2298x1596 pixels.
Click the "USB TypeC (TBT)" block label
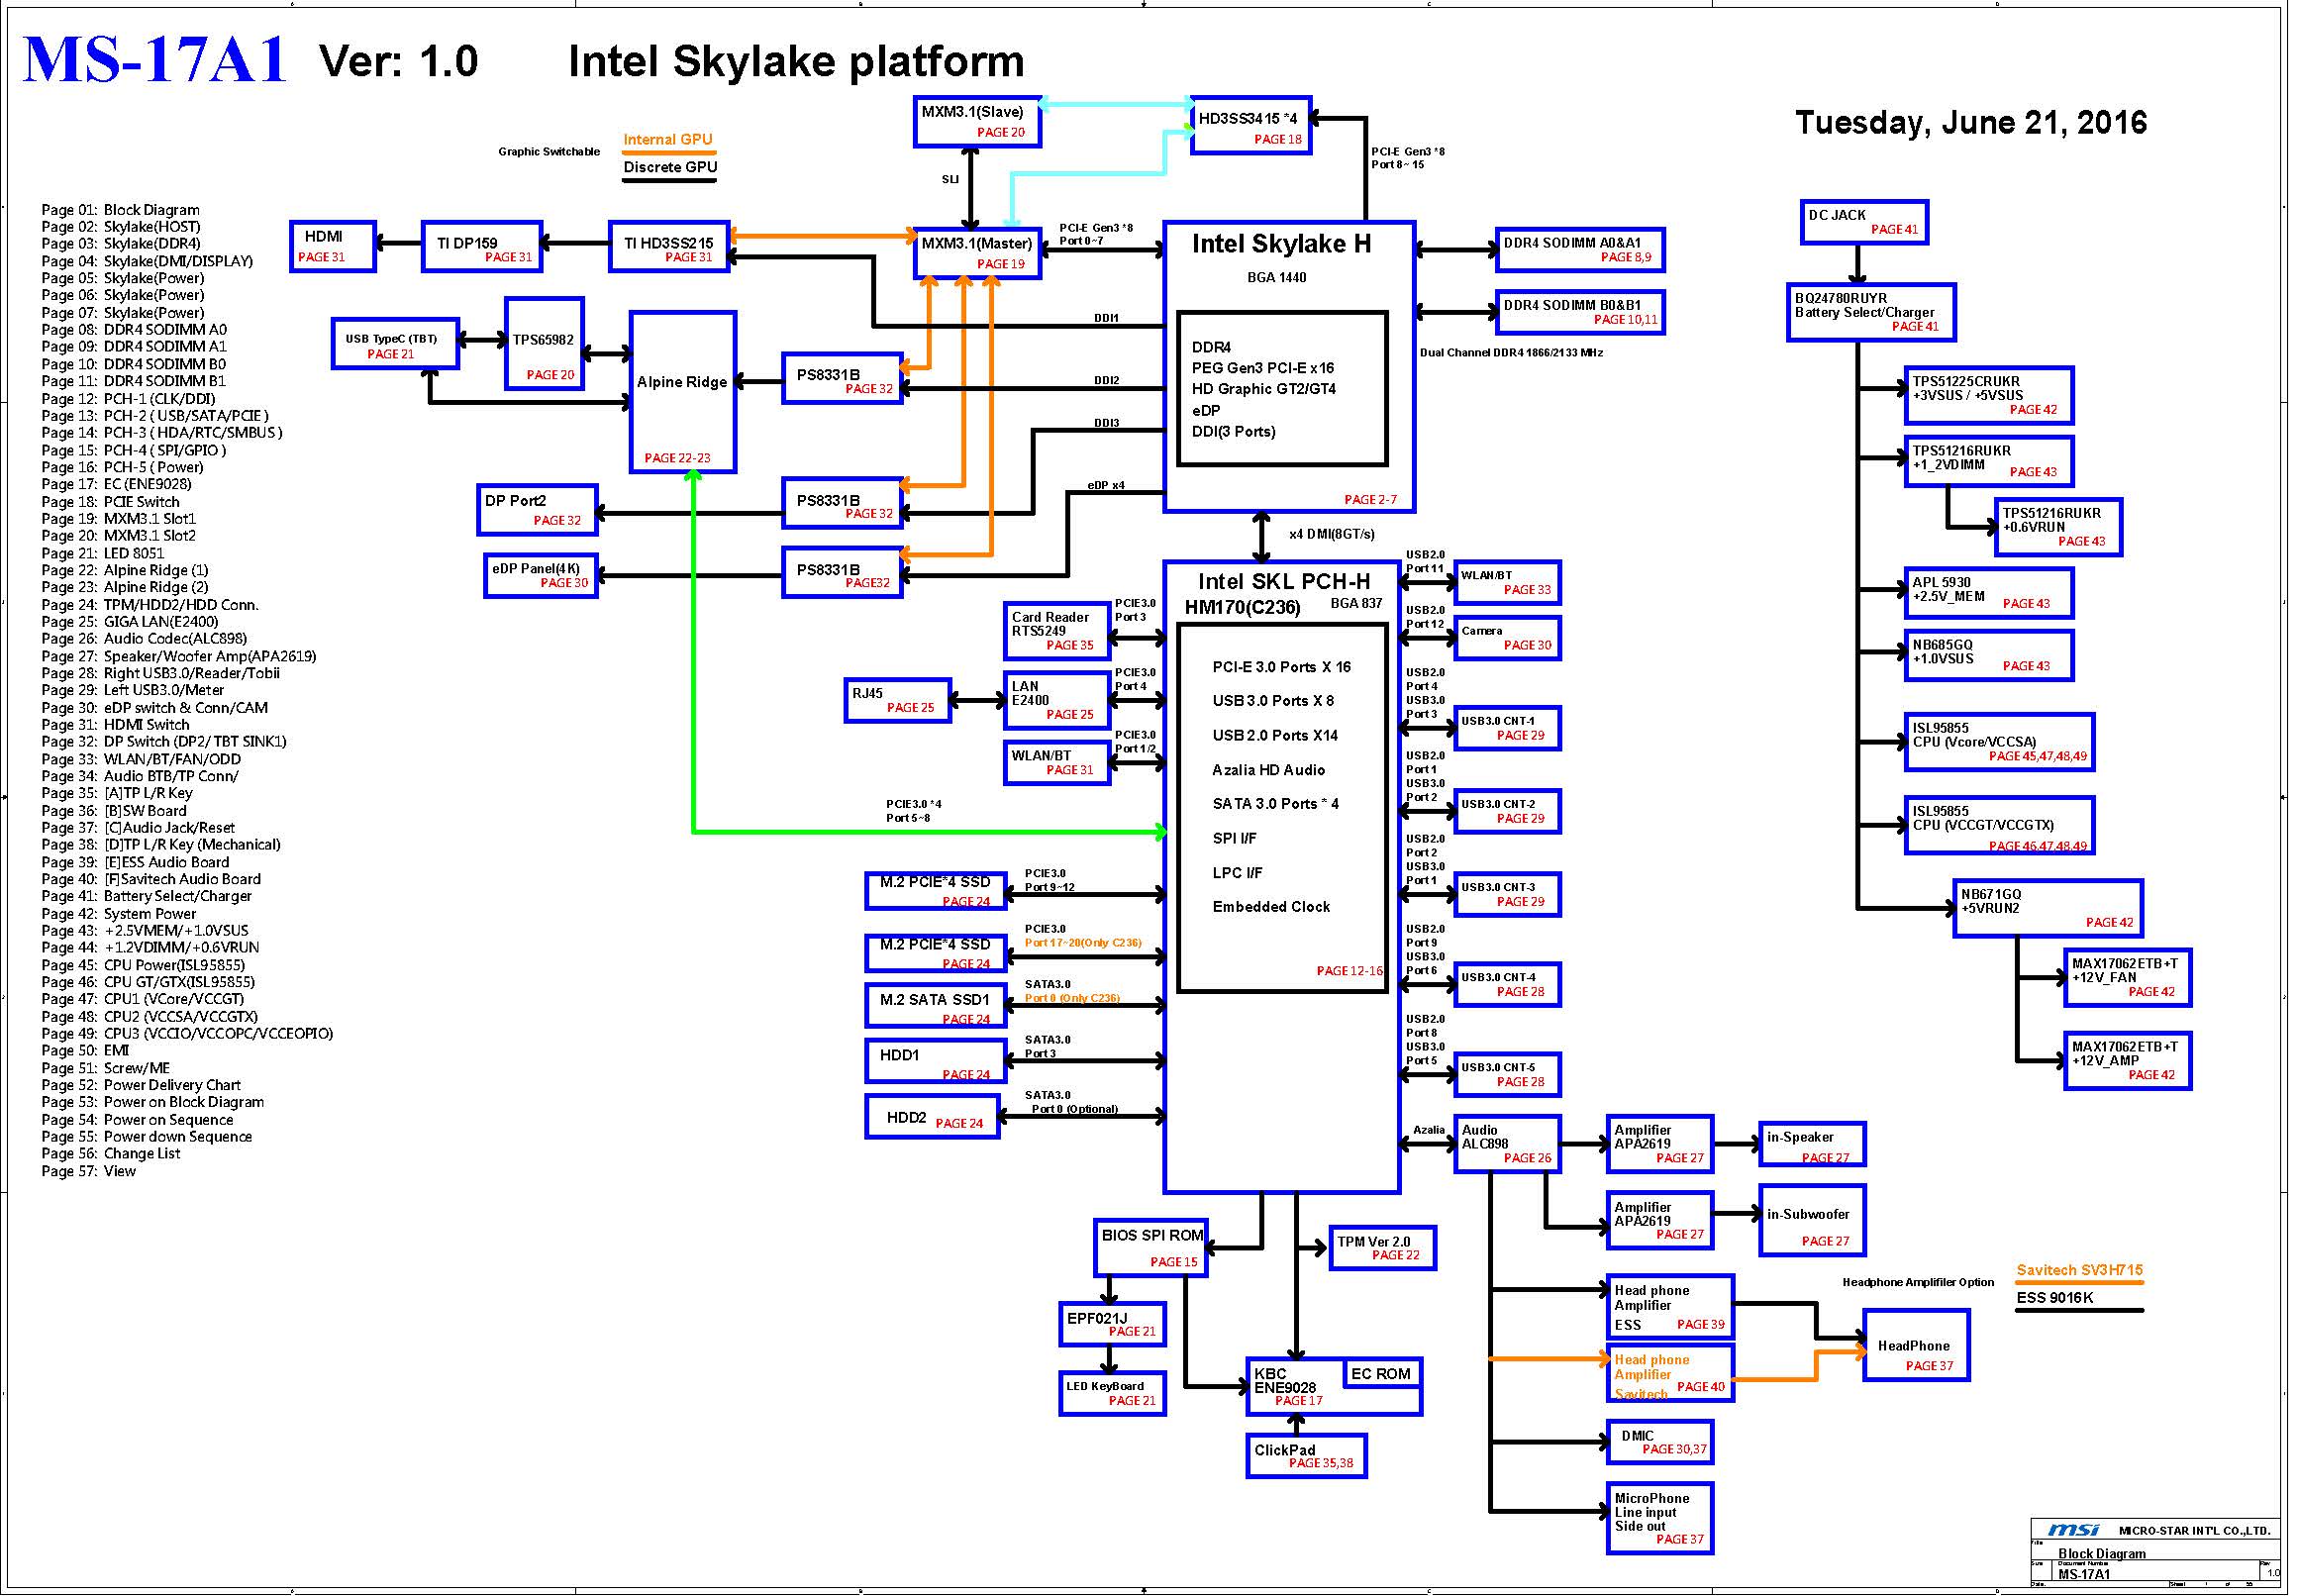tap(391, 339)
